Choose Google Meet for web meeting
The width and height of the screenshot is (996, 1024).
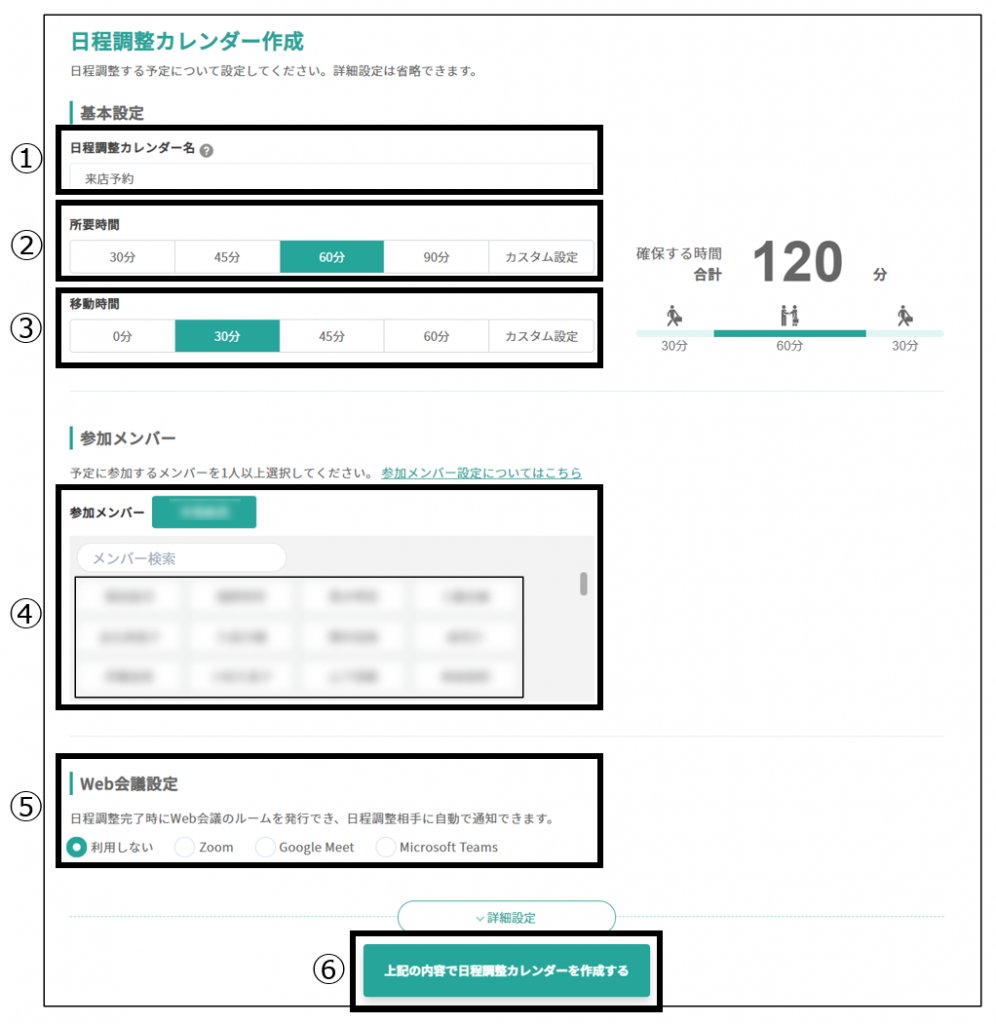(265, 847)
